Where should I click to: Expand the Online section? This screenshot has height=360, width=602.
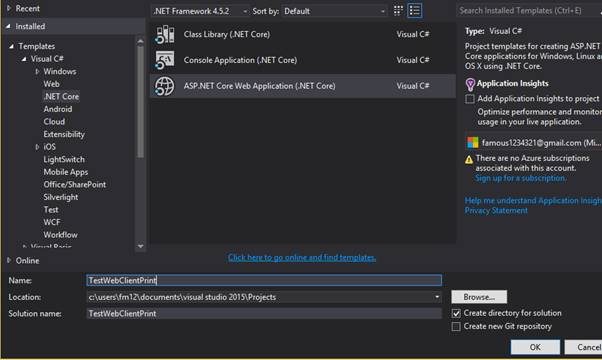(8, 260)
